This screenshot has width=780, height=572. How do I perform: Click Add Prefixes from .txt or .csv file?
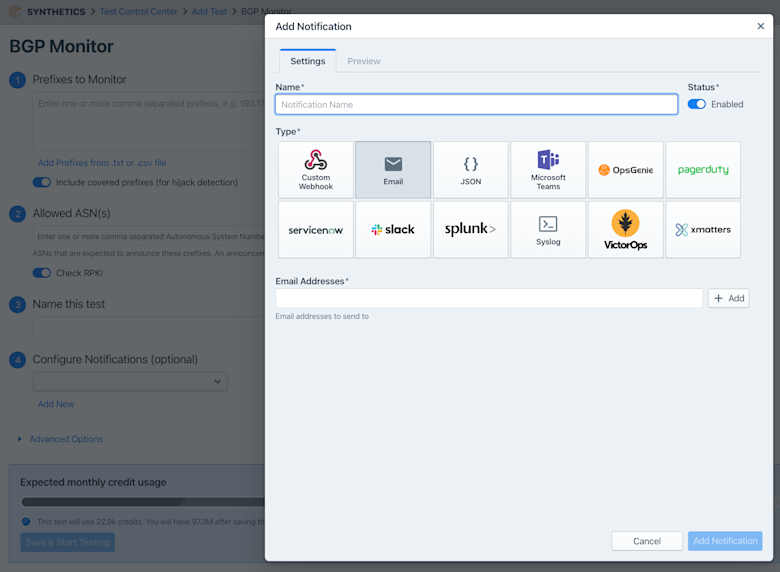pyautogui.click(x=102, y=163)
